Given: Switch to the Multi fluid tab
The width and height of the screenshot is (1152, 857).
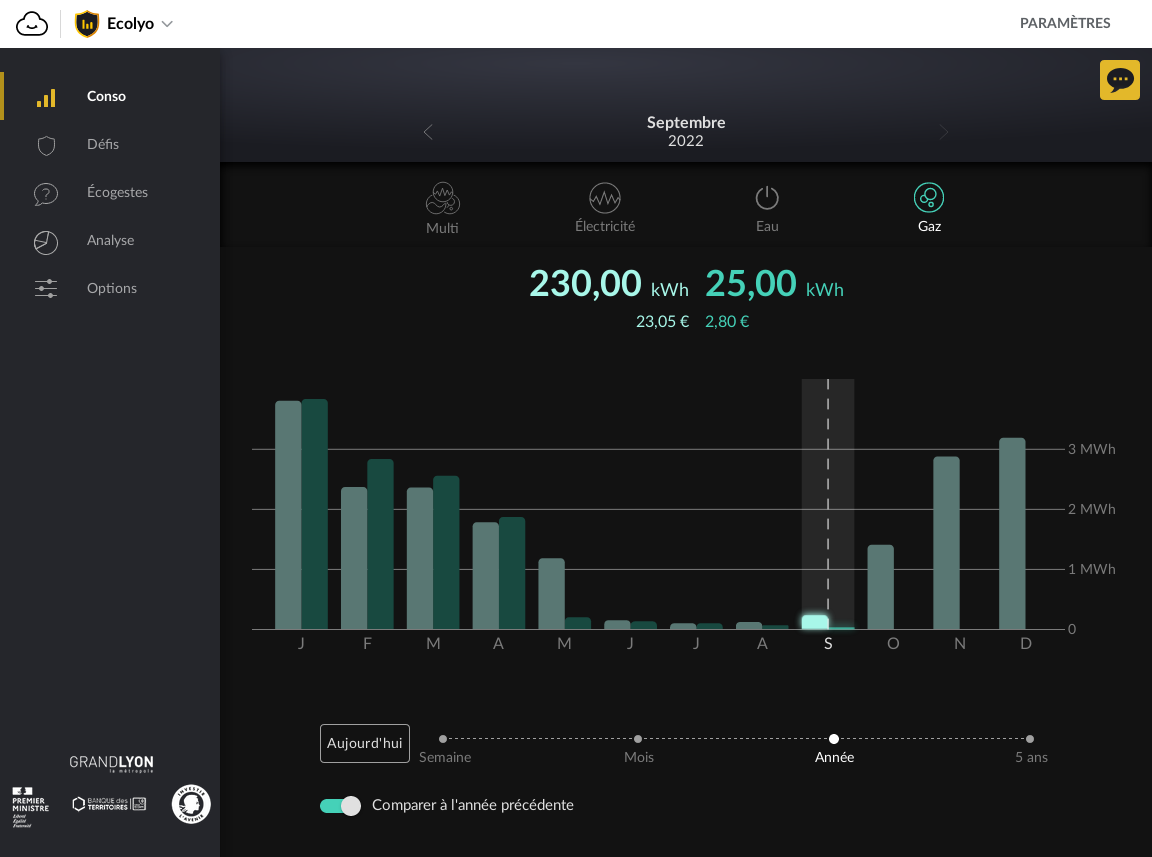Looking at the screenshot, I should click(x=442, y=209).
